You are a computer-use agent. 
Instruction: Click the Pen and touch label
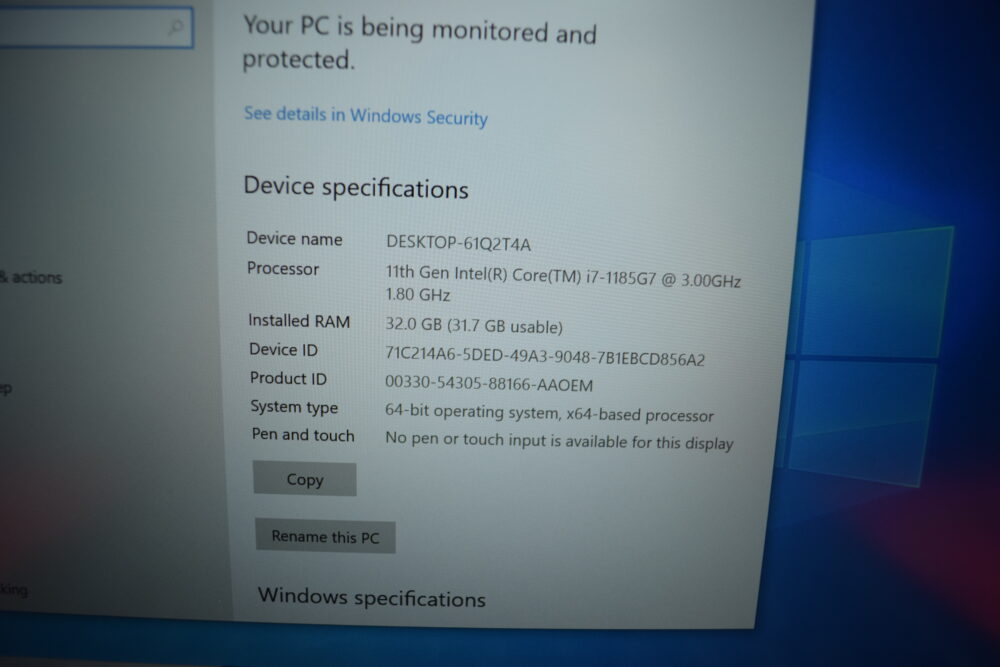coord(302,435)
